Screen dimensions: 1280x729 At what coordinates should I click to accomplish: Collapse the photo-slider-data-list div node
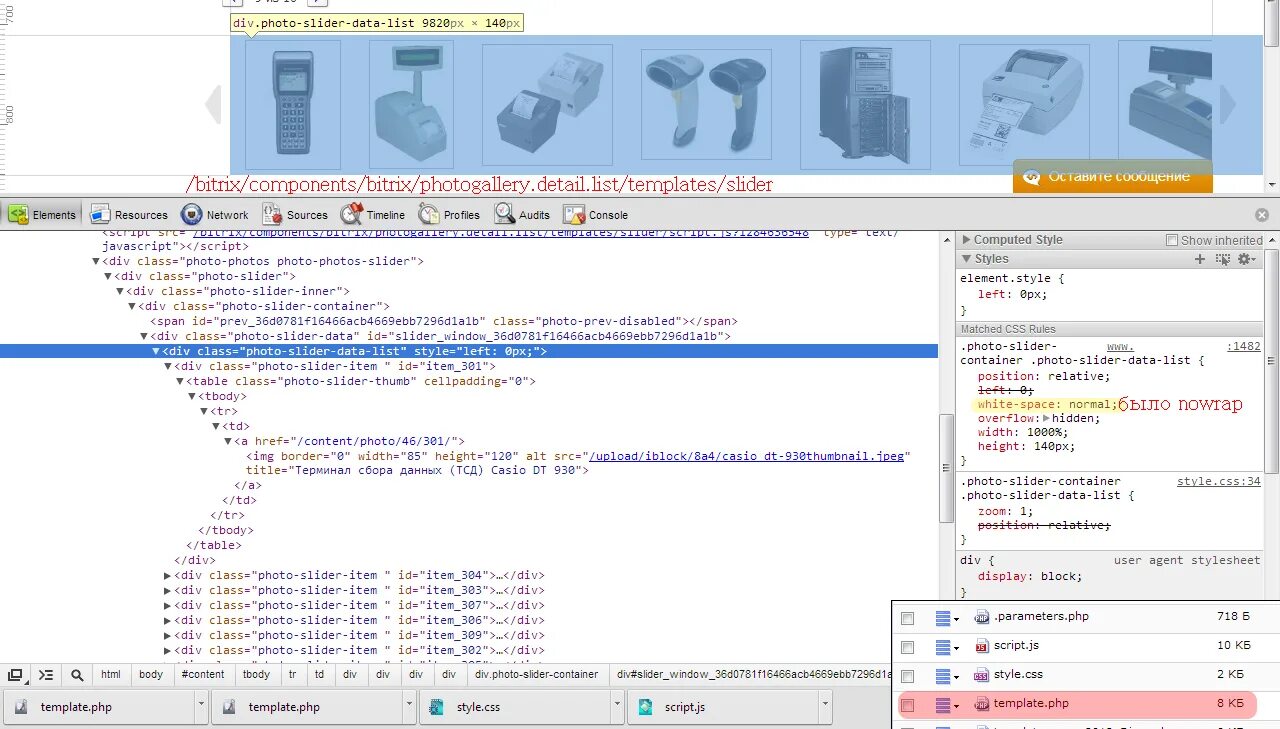[x=156, y=352]
